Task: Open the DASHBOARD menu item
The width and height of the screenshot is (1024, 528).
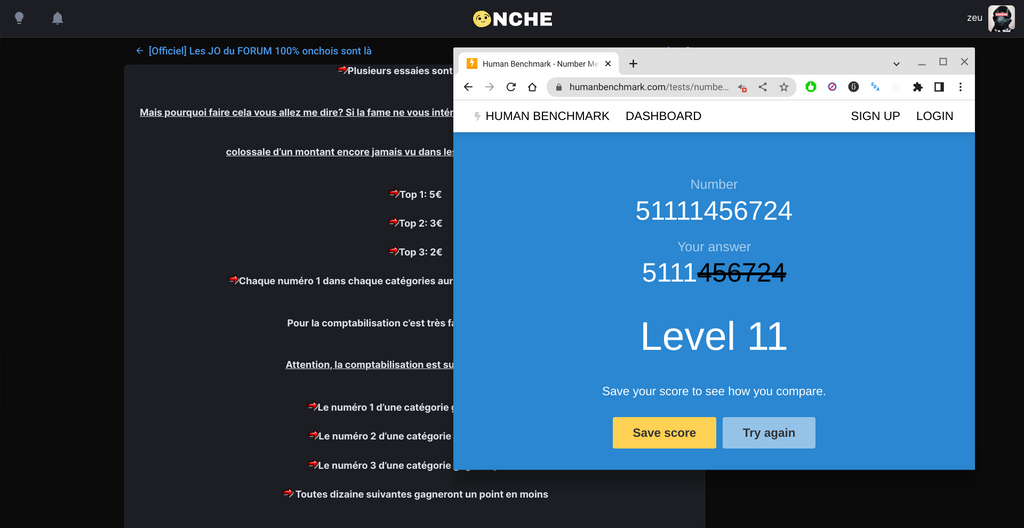Action: [x=663, y=116]
